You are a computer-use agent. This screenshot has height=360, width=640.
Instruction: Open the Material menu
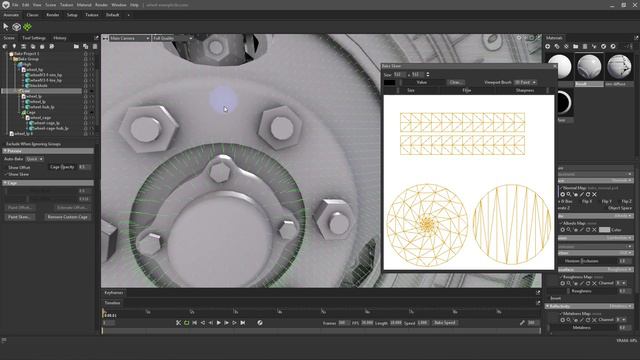point(84,5)
